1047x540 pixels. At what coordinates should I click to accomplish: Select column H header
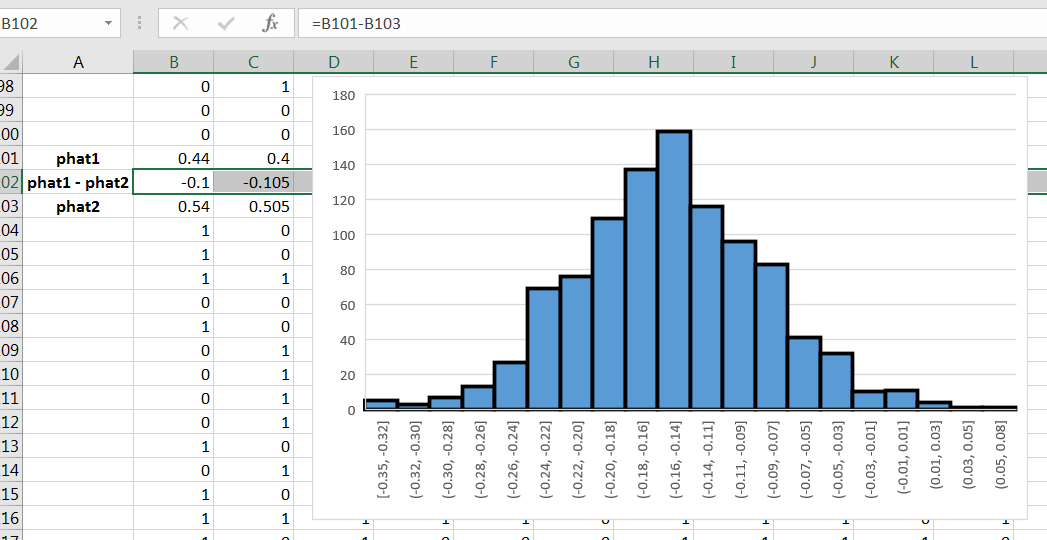(x=653, y=62)
